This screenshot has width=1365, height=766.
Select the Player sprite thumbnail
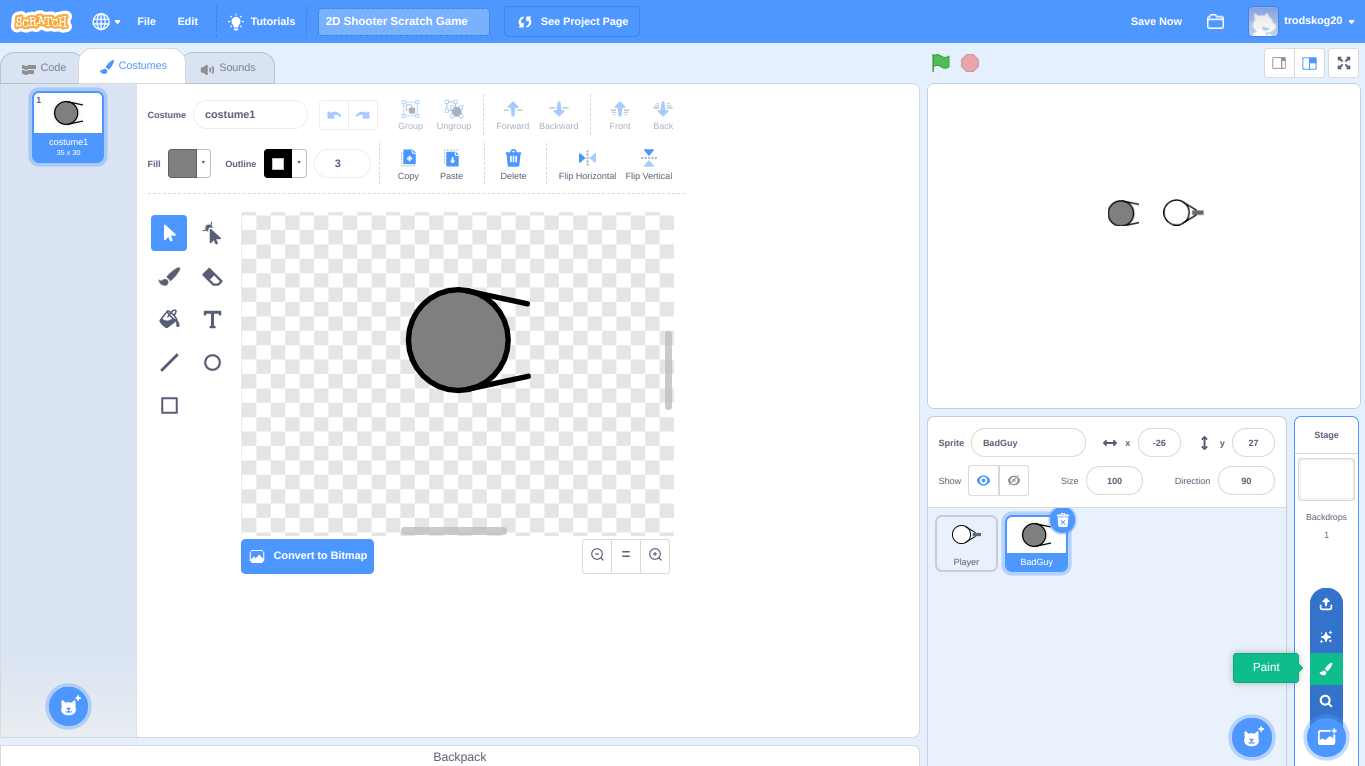(966, 541)
